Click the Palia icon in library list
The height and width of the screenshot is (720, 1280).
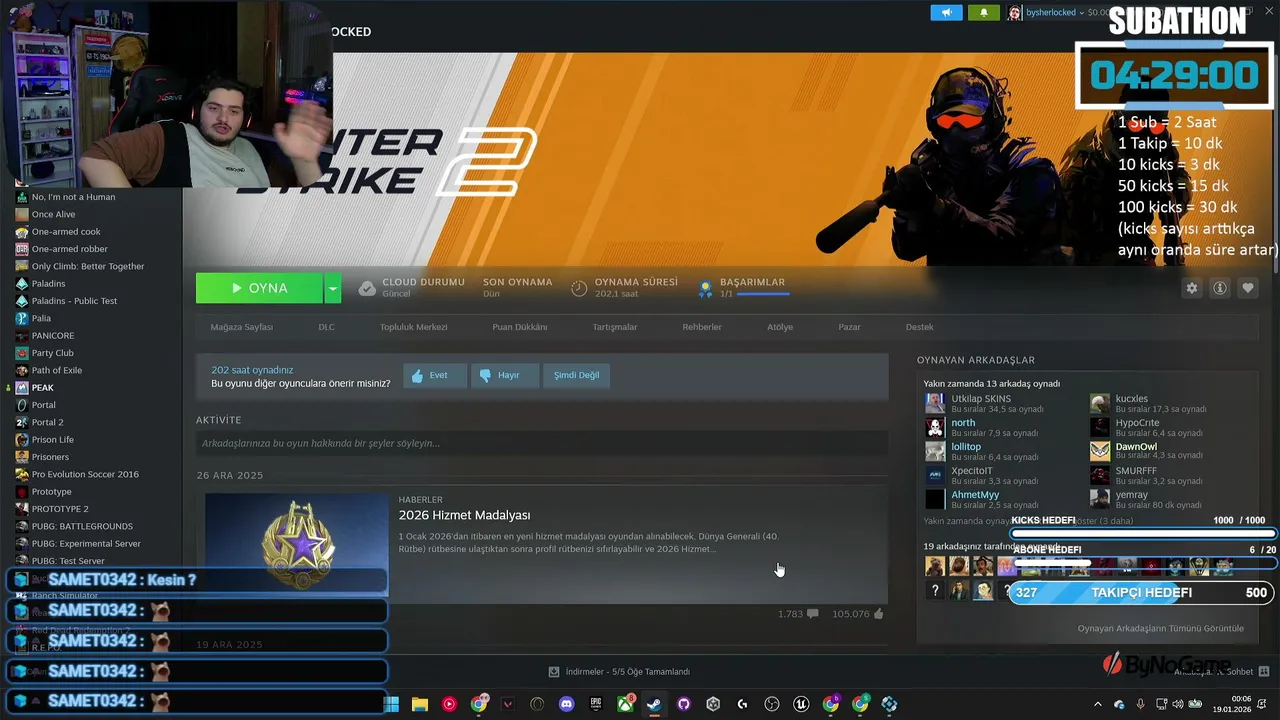pyautogui.click(x=22, y=318)
